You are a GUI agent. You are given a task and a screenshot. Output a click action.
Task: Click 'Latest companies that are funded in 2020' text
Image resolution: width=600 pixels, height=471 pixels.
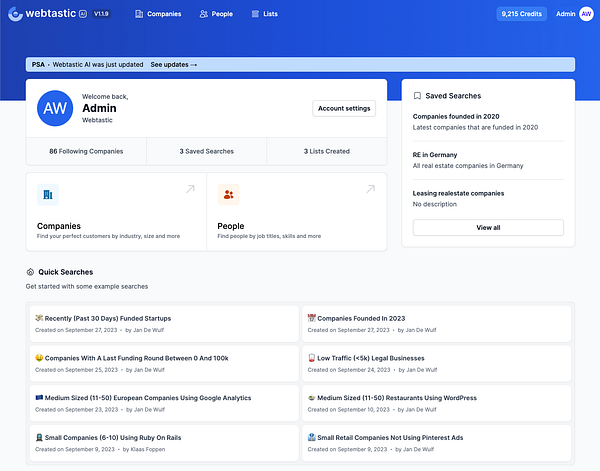click(x=475, y=127)
